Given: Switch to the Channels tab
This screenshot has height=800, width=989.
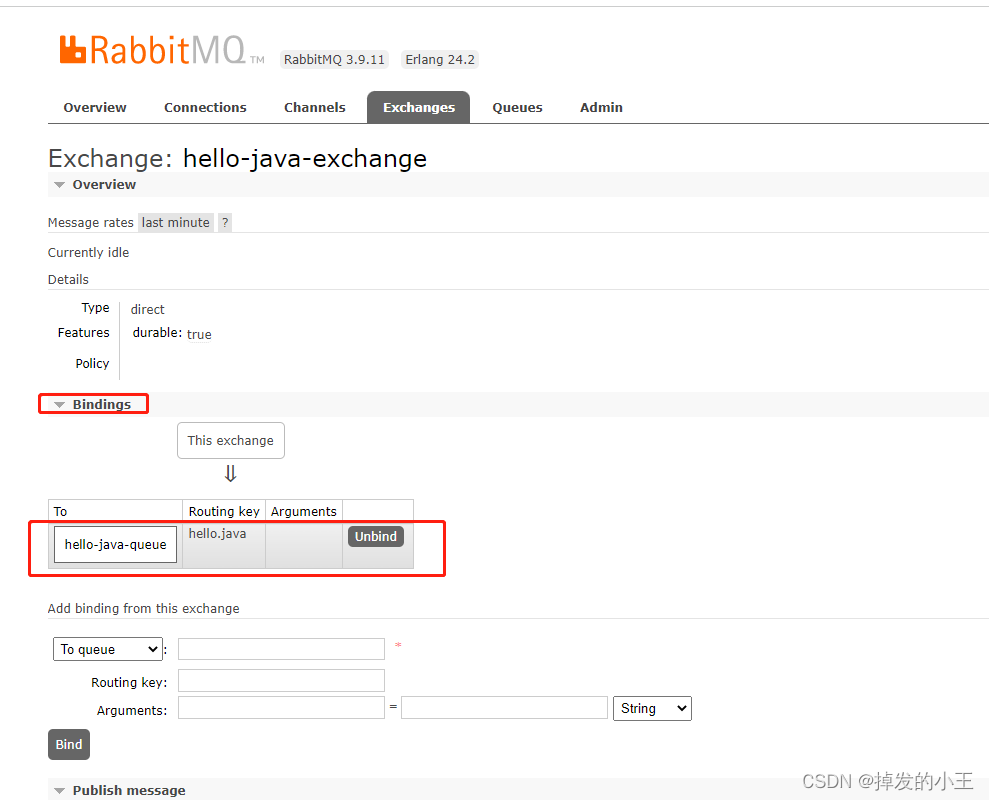Looking at the screenshot, I should coord(315,107).
